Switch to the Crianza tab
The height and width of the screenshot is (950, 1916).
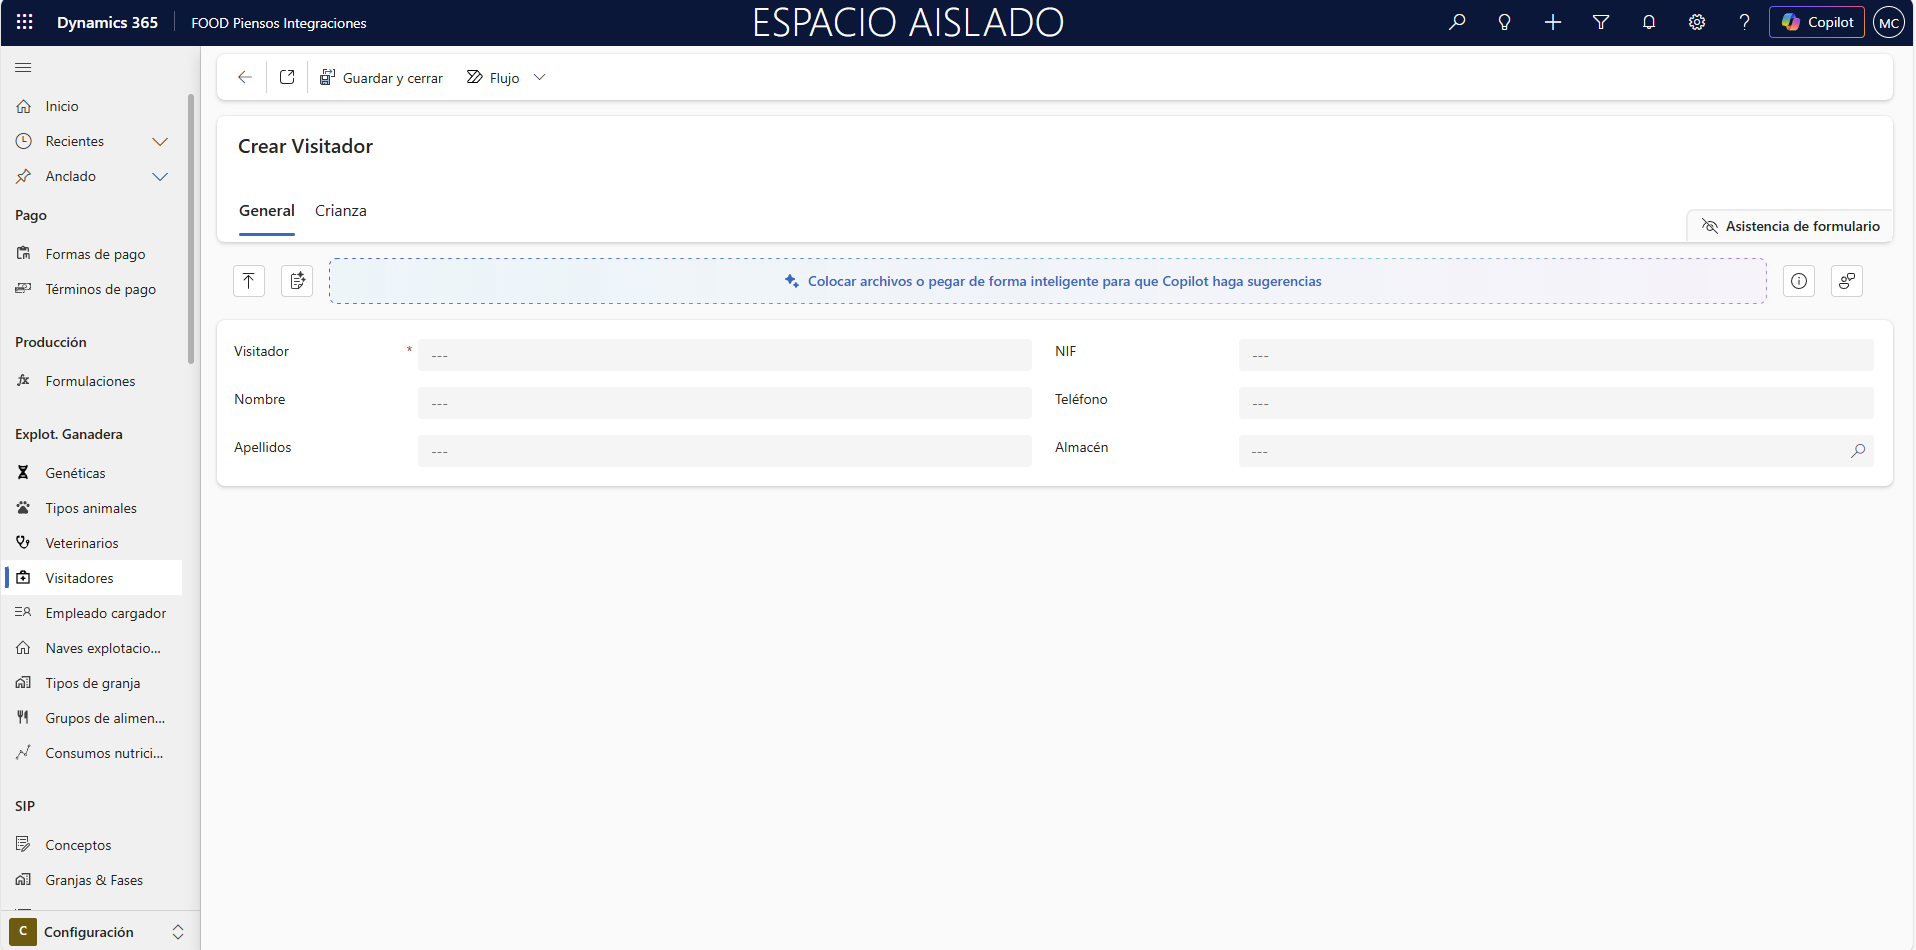click(x=340, y=211)
